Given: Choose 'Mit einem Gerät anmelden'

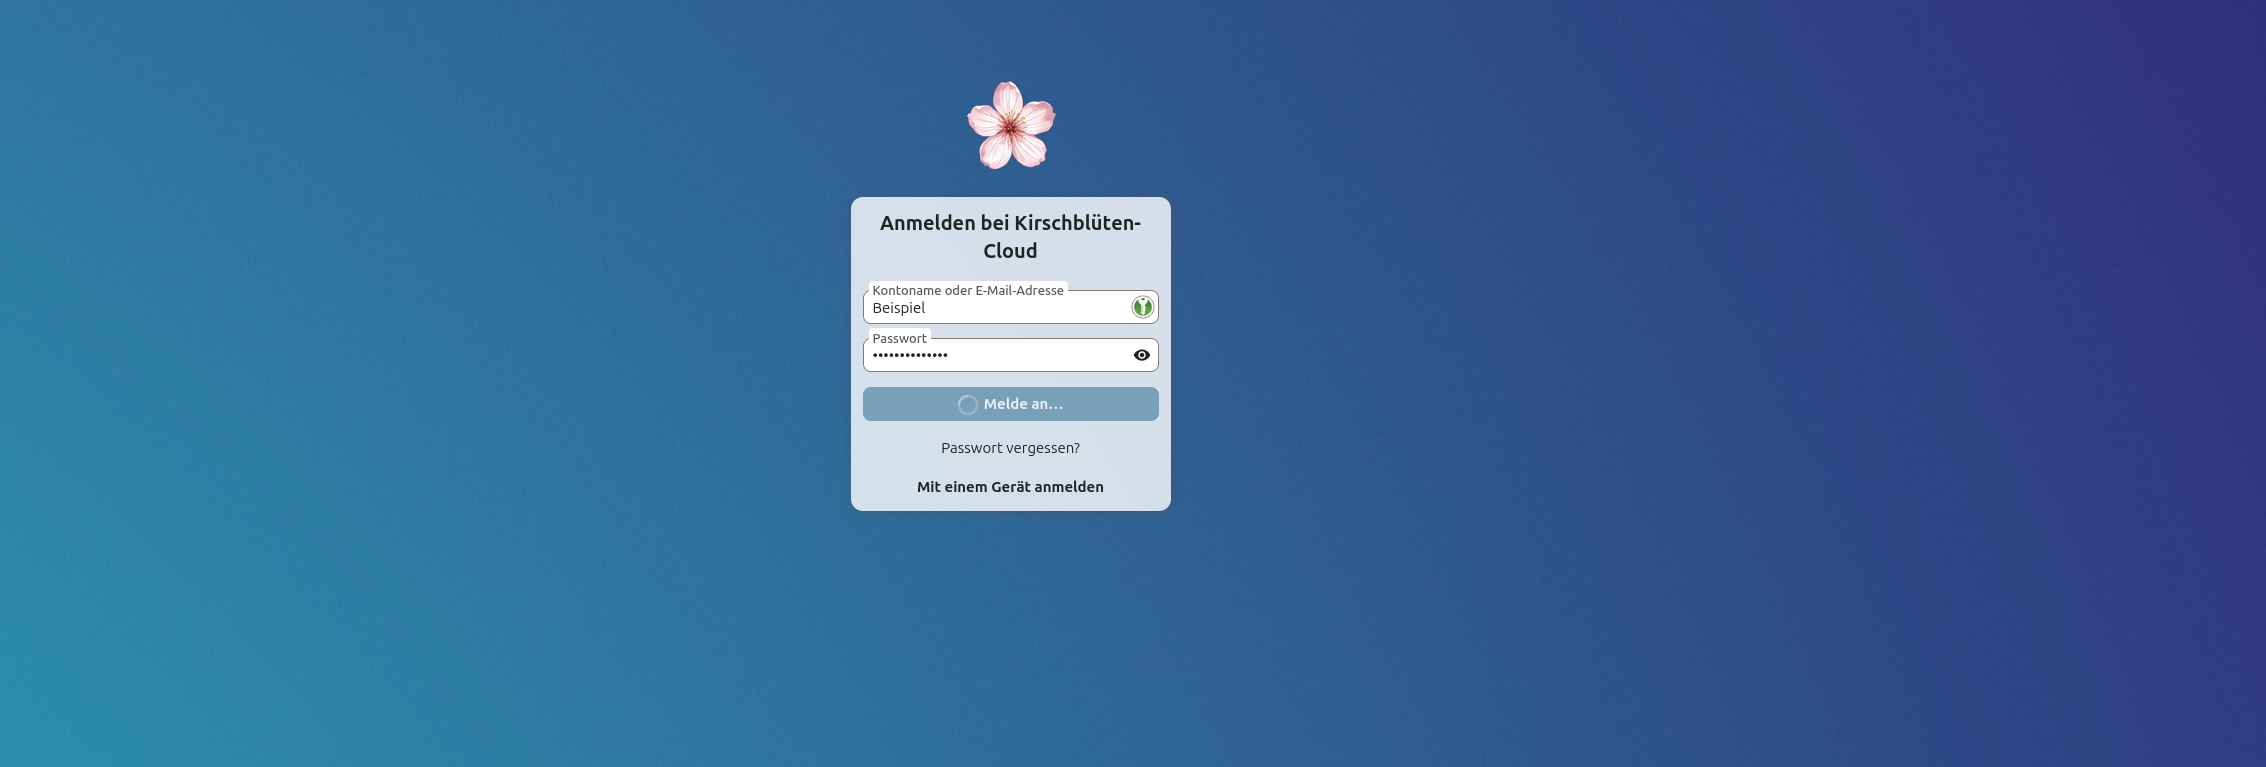Looking at the screenshot, I should click(x=1010, y=487).
